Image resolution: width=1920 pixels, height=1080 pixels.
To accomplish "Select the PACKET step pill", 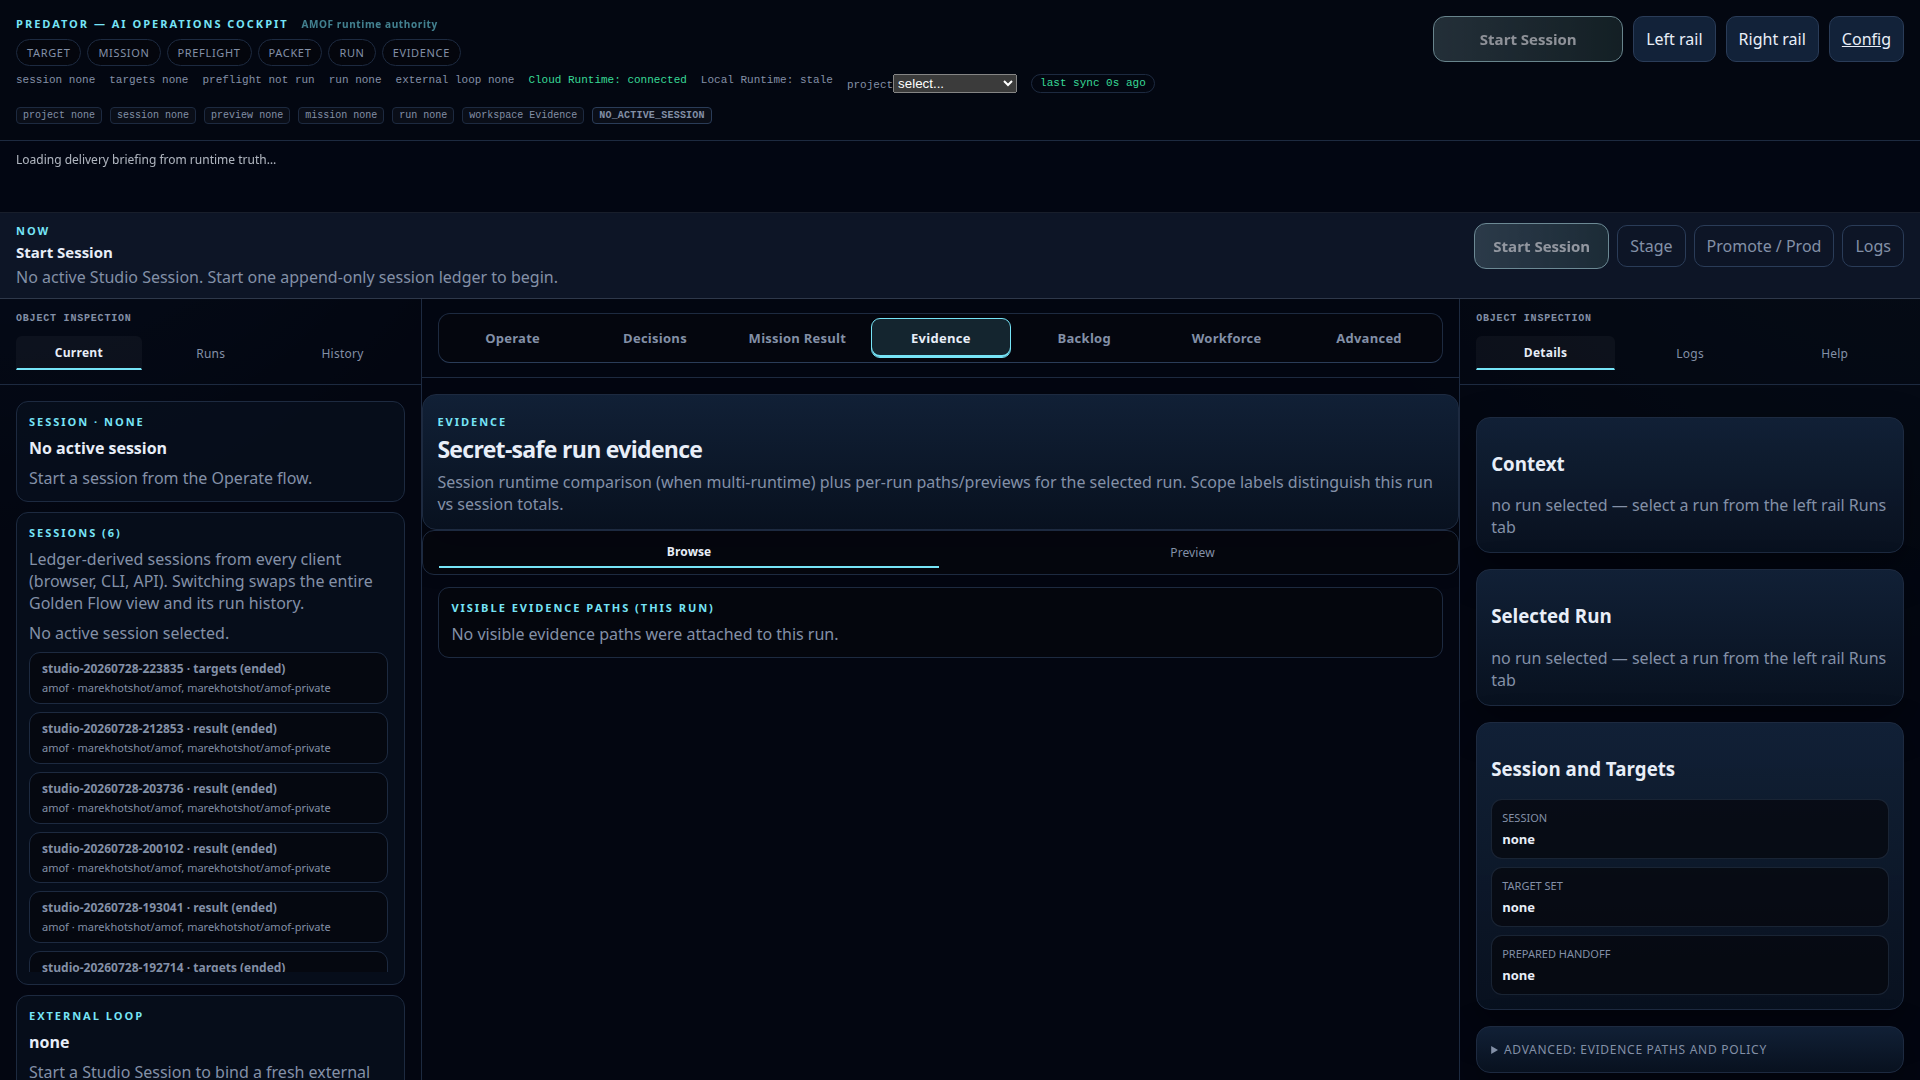I will (290, 53).
